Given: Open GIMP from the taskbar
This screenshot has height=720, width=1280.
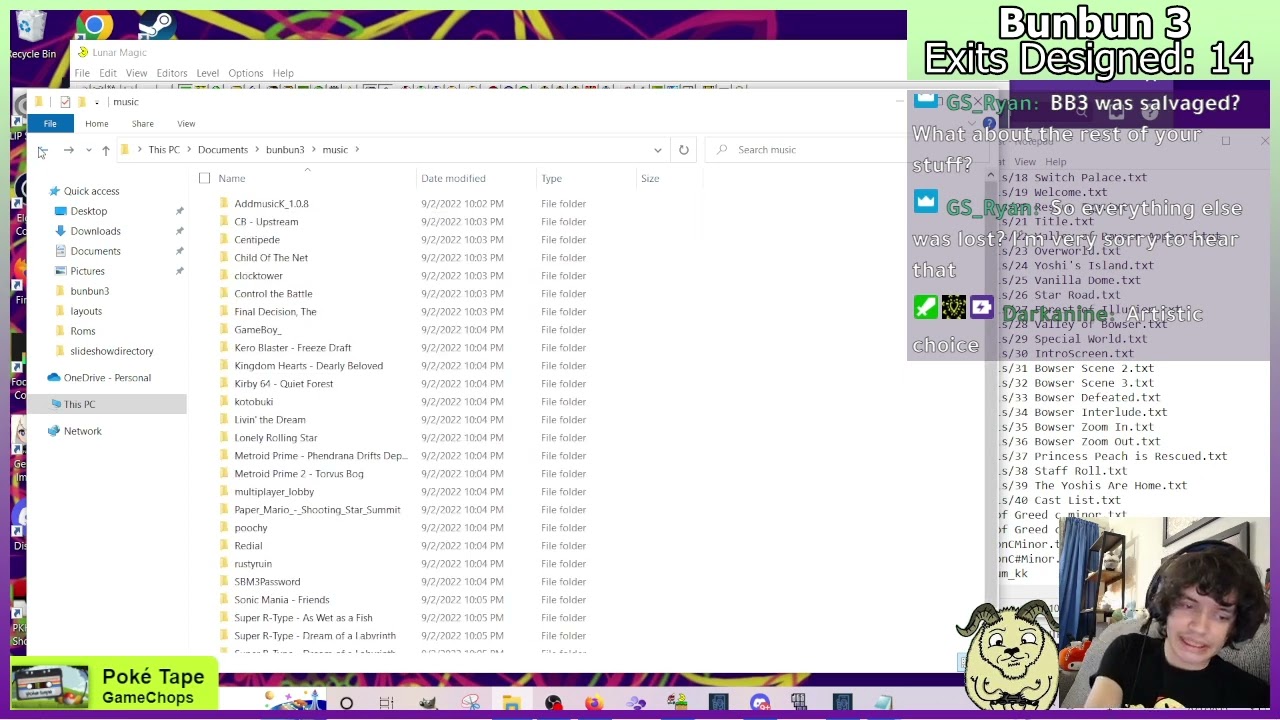Looking at the screenshot, I should 428,704.
